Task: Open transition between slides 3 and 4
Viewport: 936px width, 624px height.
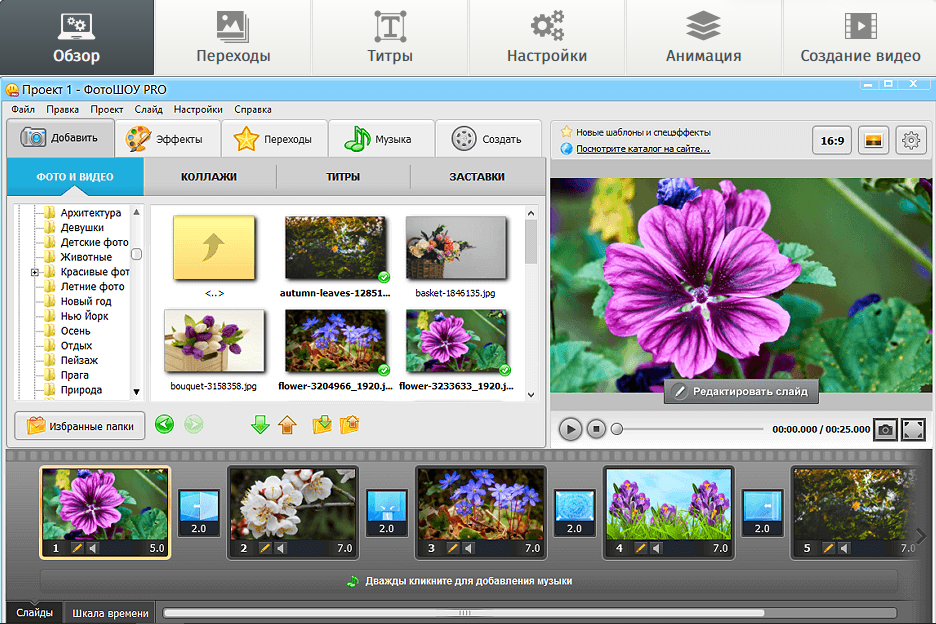Action: pyautogui.click(x=574, y=513)
